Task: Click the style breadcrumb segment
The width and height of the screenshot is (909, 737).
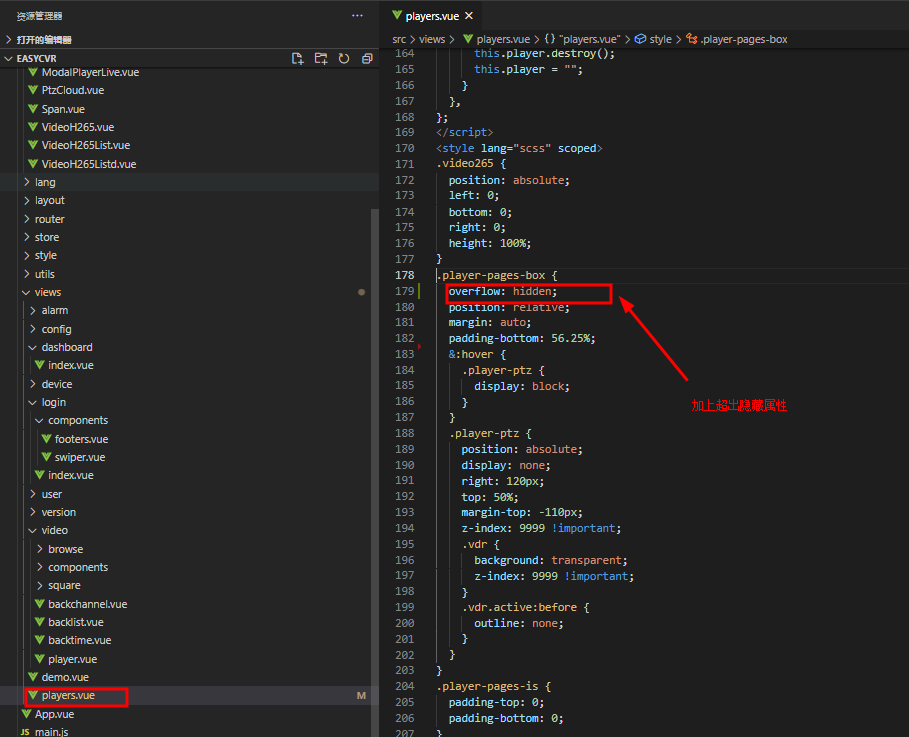Action: [x=653, y=39]
